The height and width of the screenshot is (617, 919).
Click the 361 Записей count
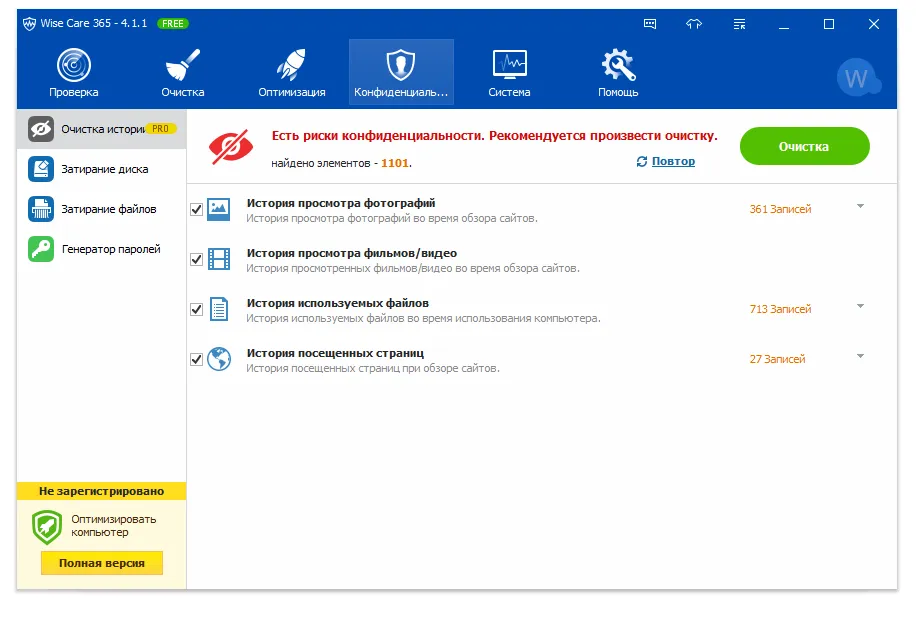[780, 209]
